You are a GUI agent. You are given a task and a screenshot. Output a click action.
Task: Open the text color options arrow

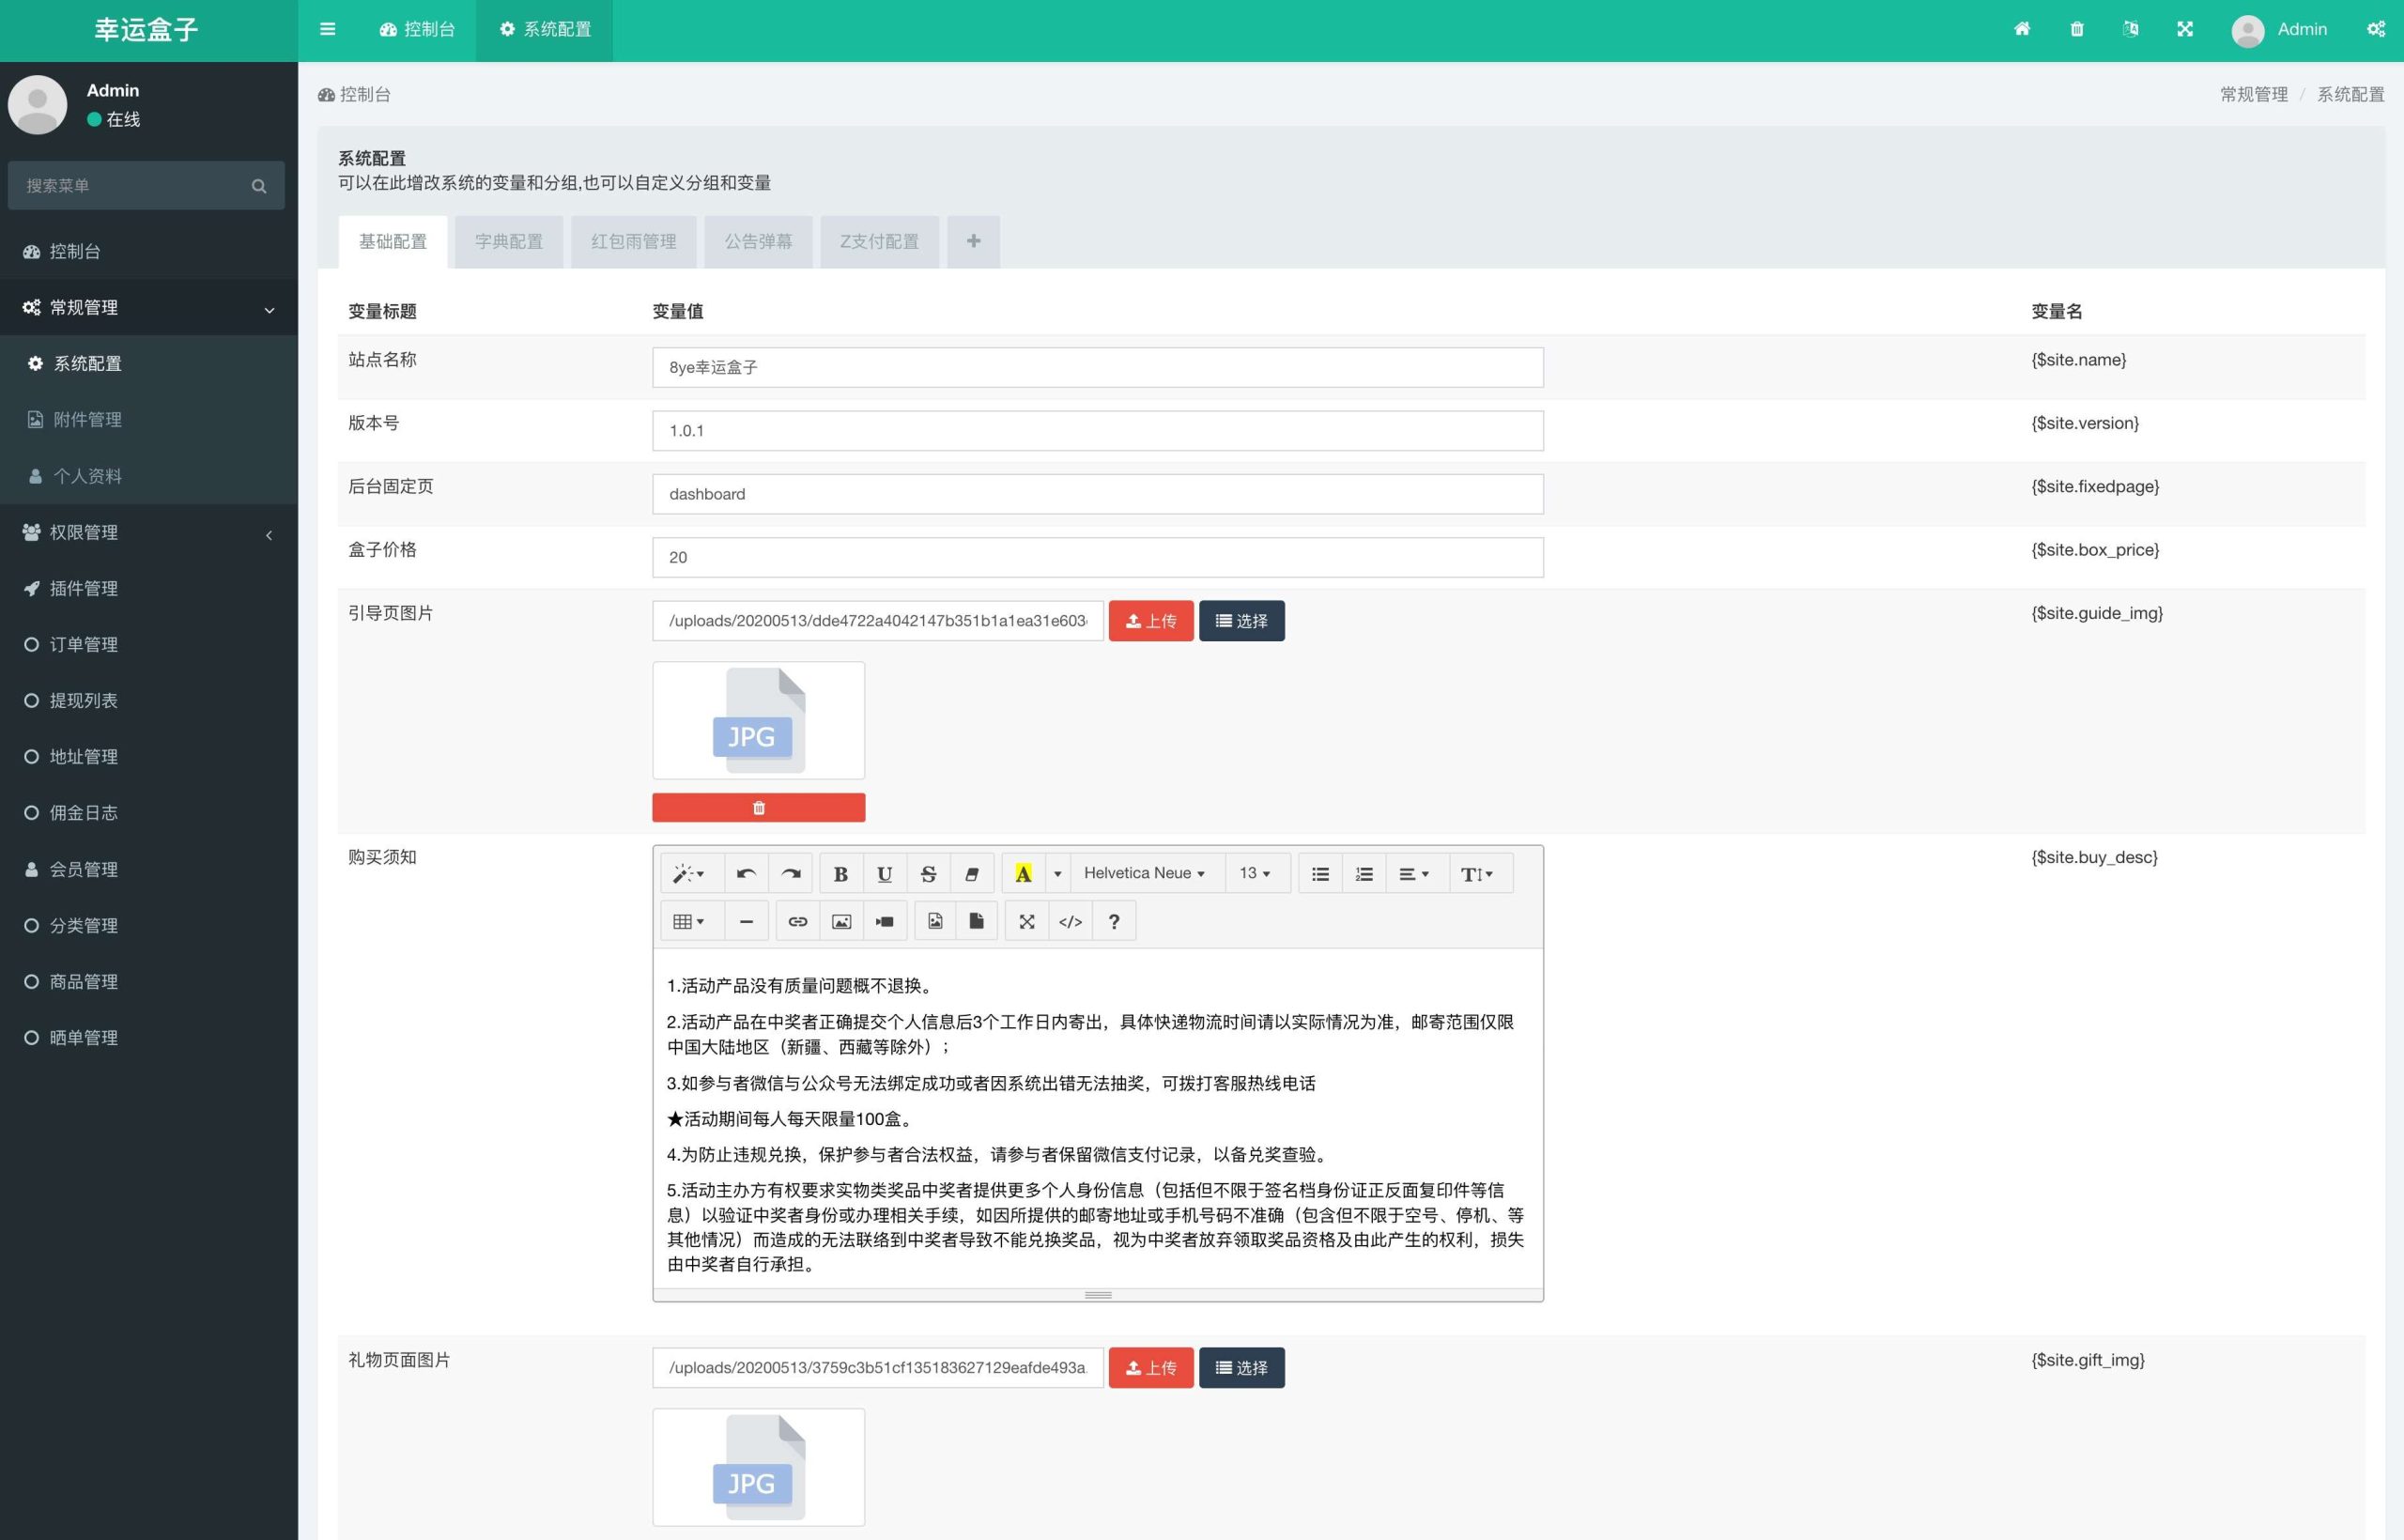coord(1057,873)
